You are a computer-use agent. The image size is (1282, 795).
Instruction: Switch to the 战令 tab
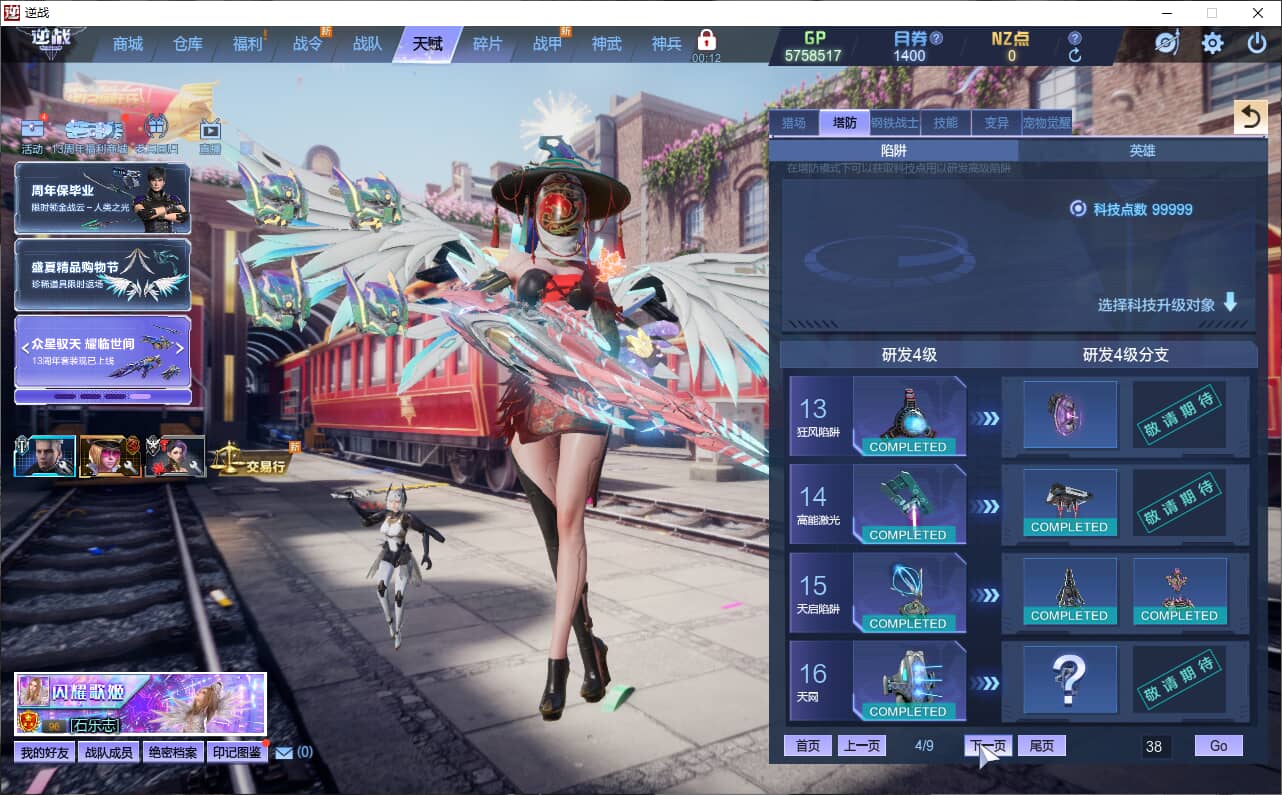click(x=308, y=44)
